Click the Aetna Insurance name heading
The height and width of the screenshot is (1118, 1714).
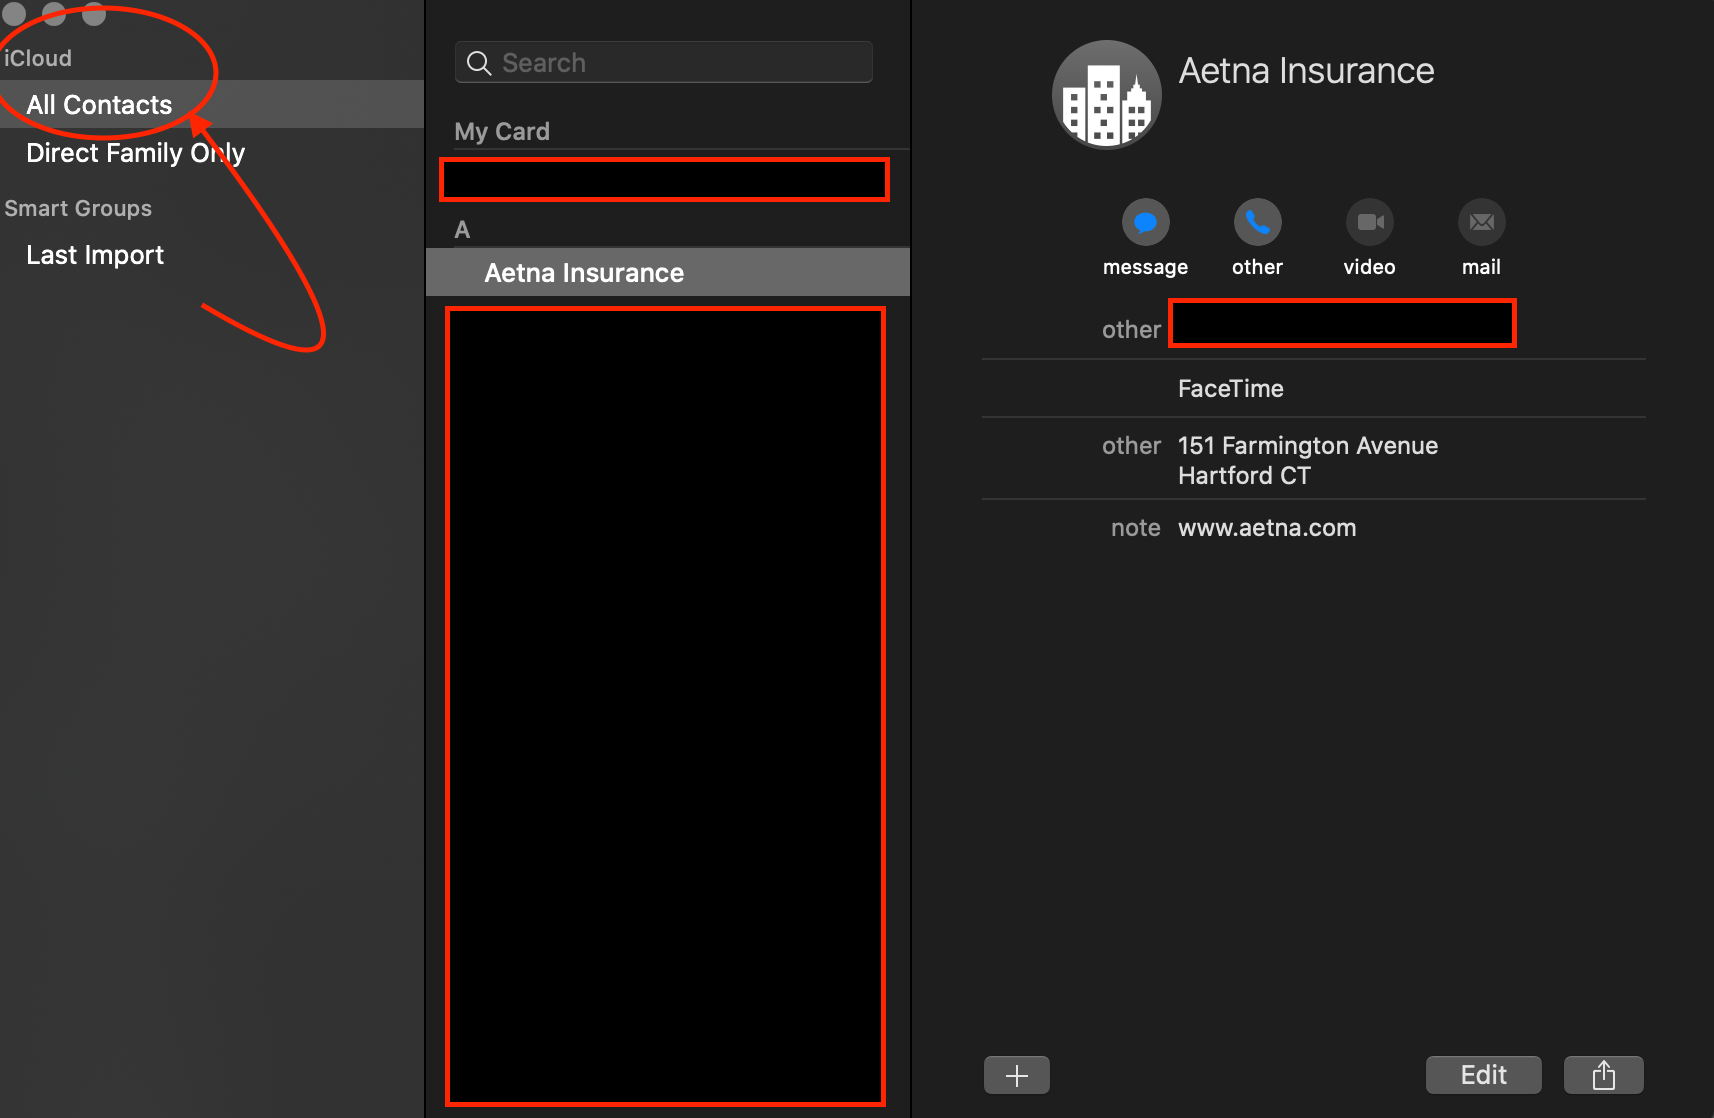(1306, 71)
